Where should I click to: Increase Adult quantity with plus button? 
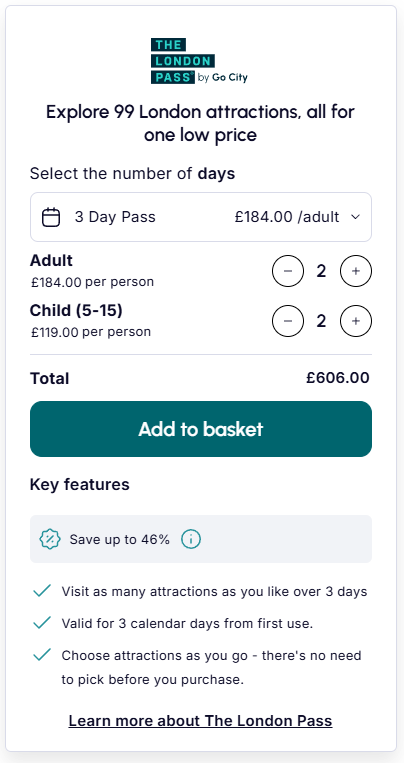click(x=356, y=271)
